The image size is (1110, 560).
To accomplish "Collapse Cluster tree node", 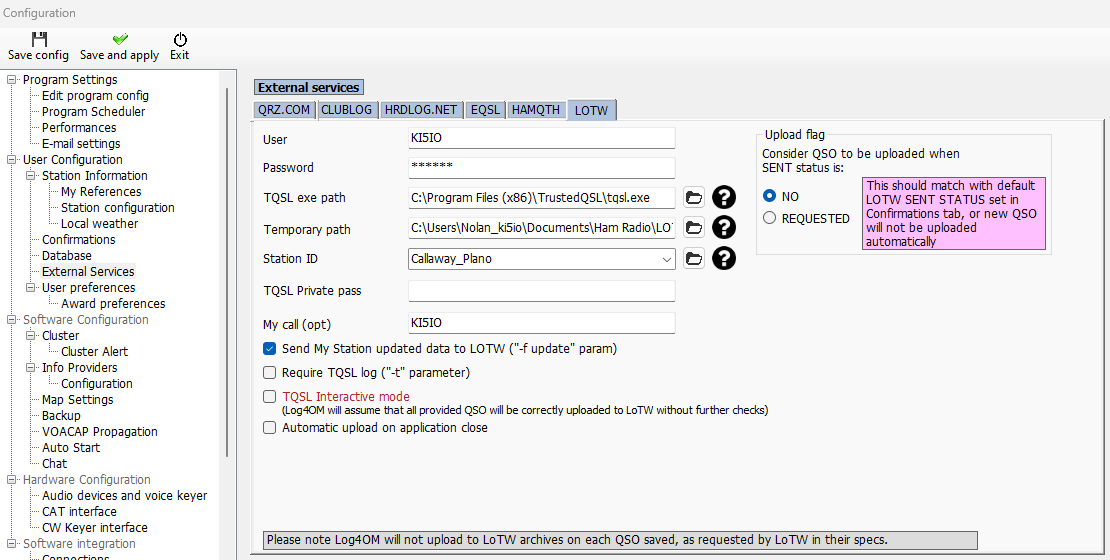I will (30, 336).
